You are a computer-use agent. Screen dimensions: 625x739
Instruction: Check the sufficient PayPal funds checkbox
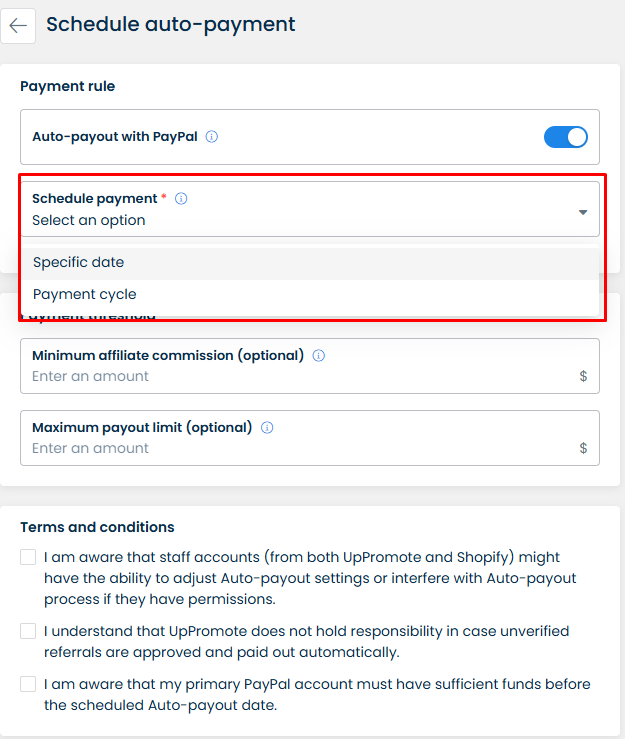28,684
